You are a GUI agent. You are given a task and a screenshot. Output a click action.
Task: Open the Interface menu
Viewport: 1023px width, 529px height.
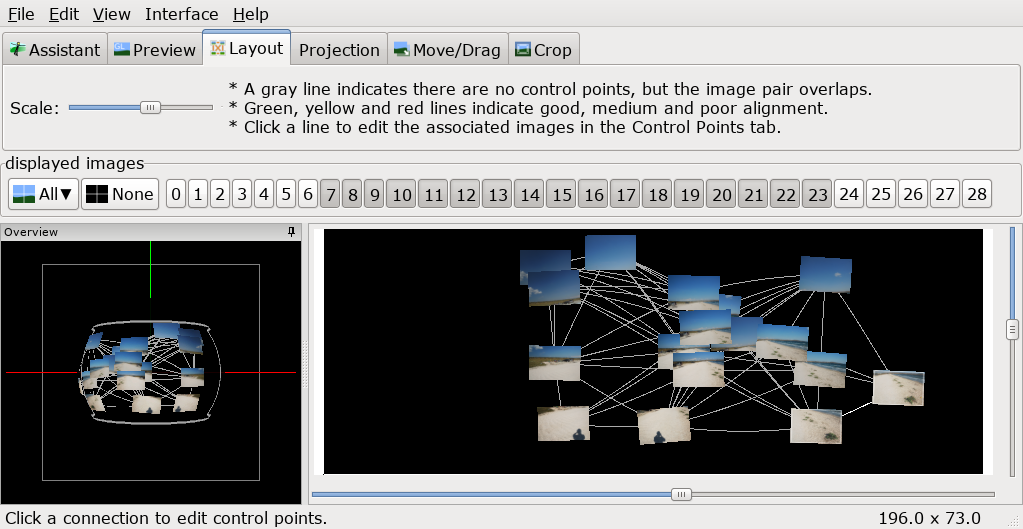[x=181, y=14]
